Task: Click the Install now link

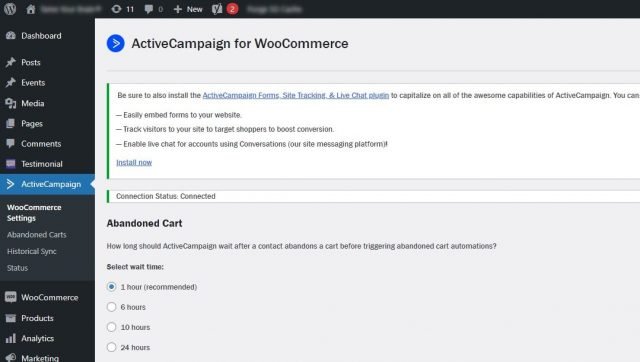Action: pos(134,162)
